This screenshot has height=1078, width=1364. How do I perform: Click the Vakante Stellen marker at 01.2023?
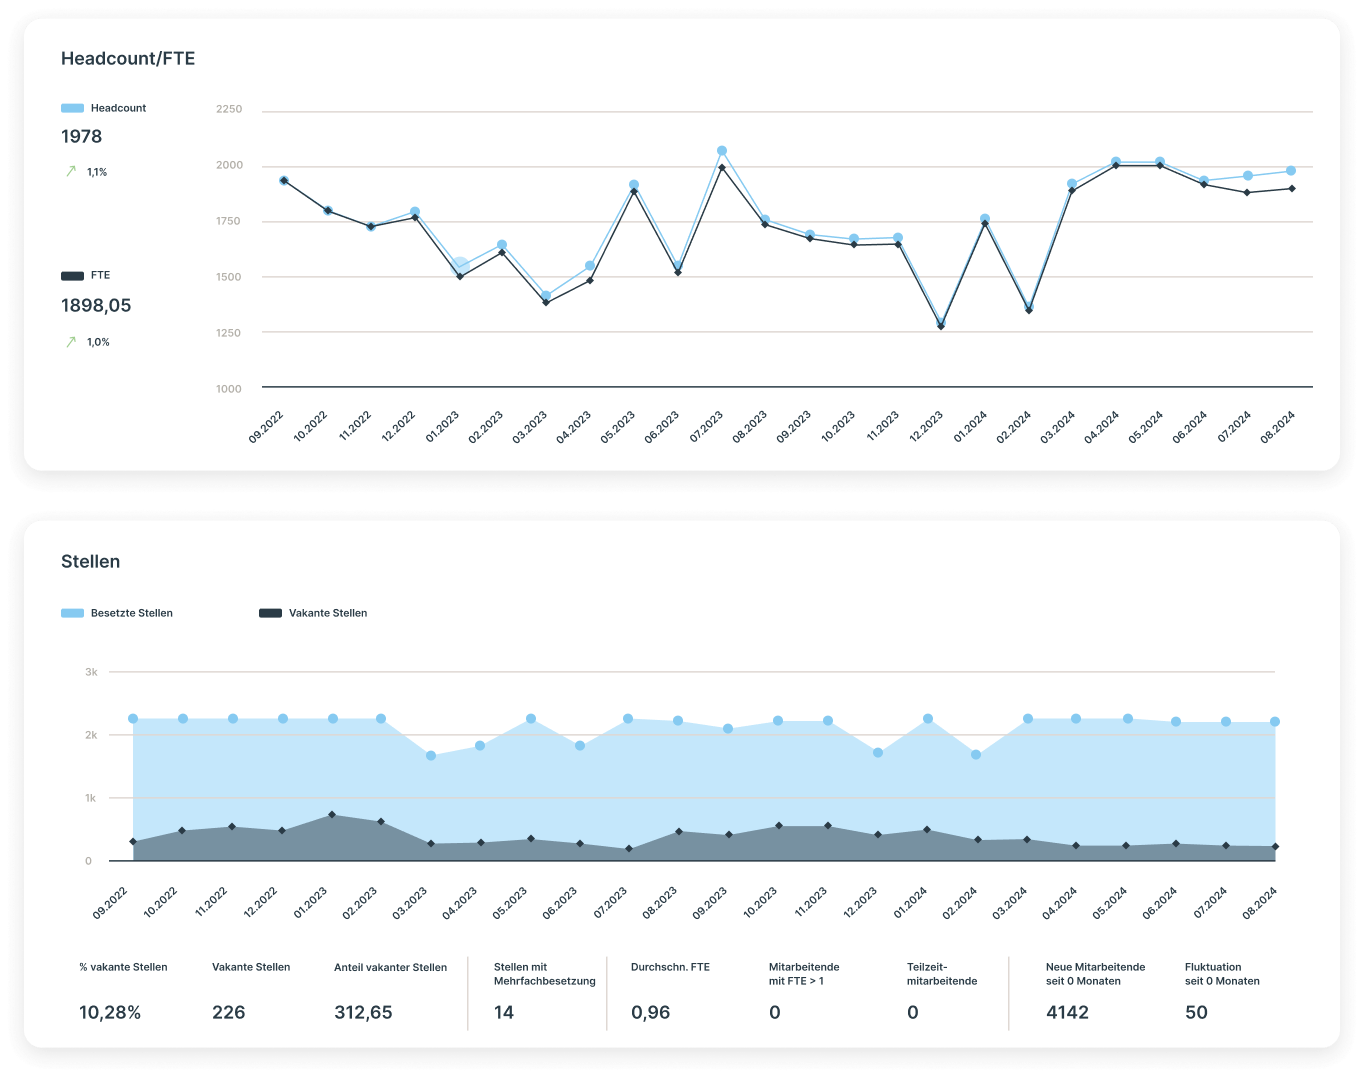tap(332, 815)
